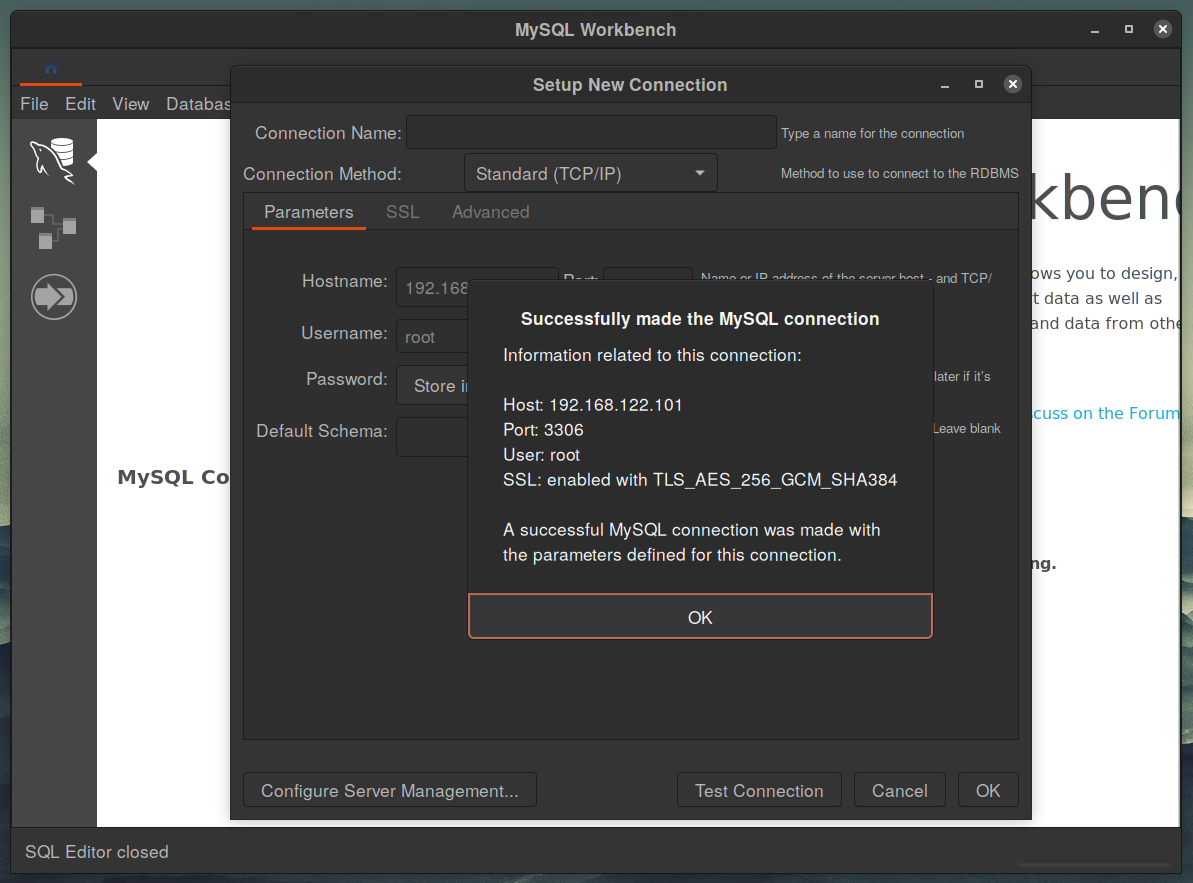Launch the Migration Wizard arrow icon
The width and height of the screenshot is (1193, 883).
pyautogui.click(x=54, y=296)
